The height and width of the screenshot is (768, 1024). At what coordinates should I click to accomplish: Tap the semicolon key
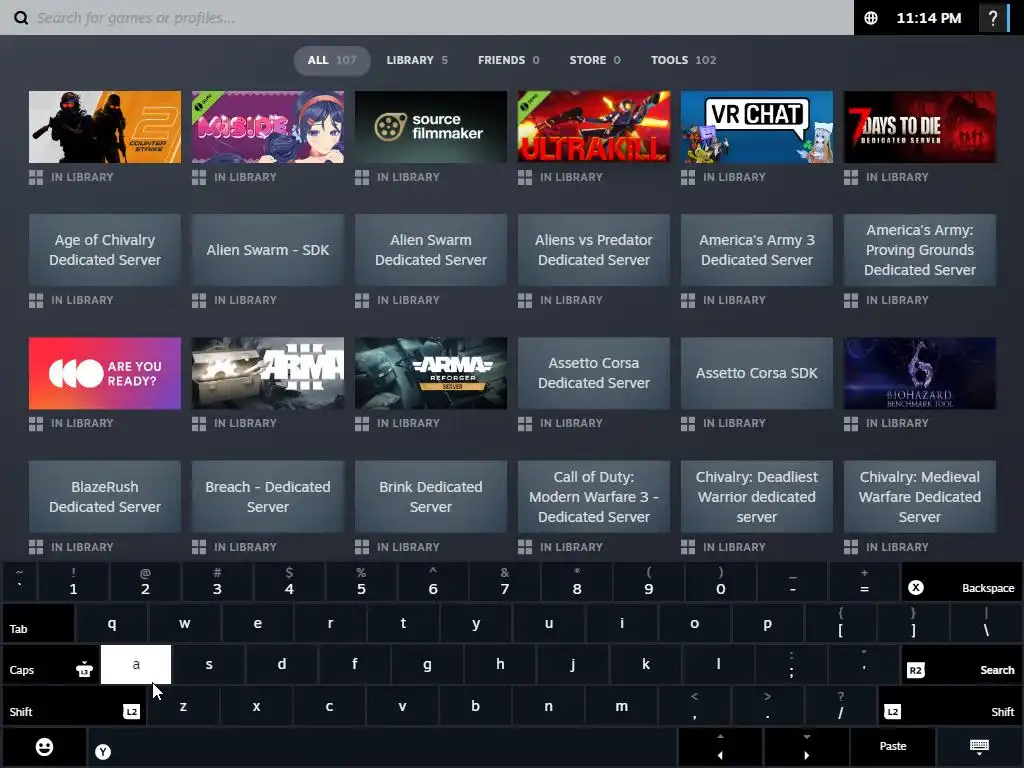tap(792, 664)
